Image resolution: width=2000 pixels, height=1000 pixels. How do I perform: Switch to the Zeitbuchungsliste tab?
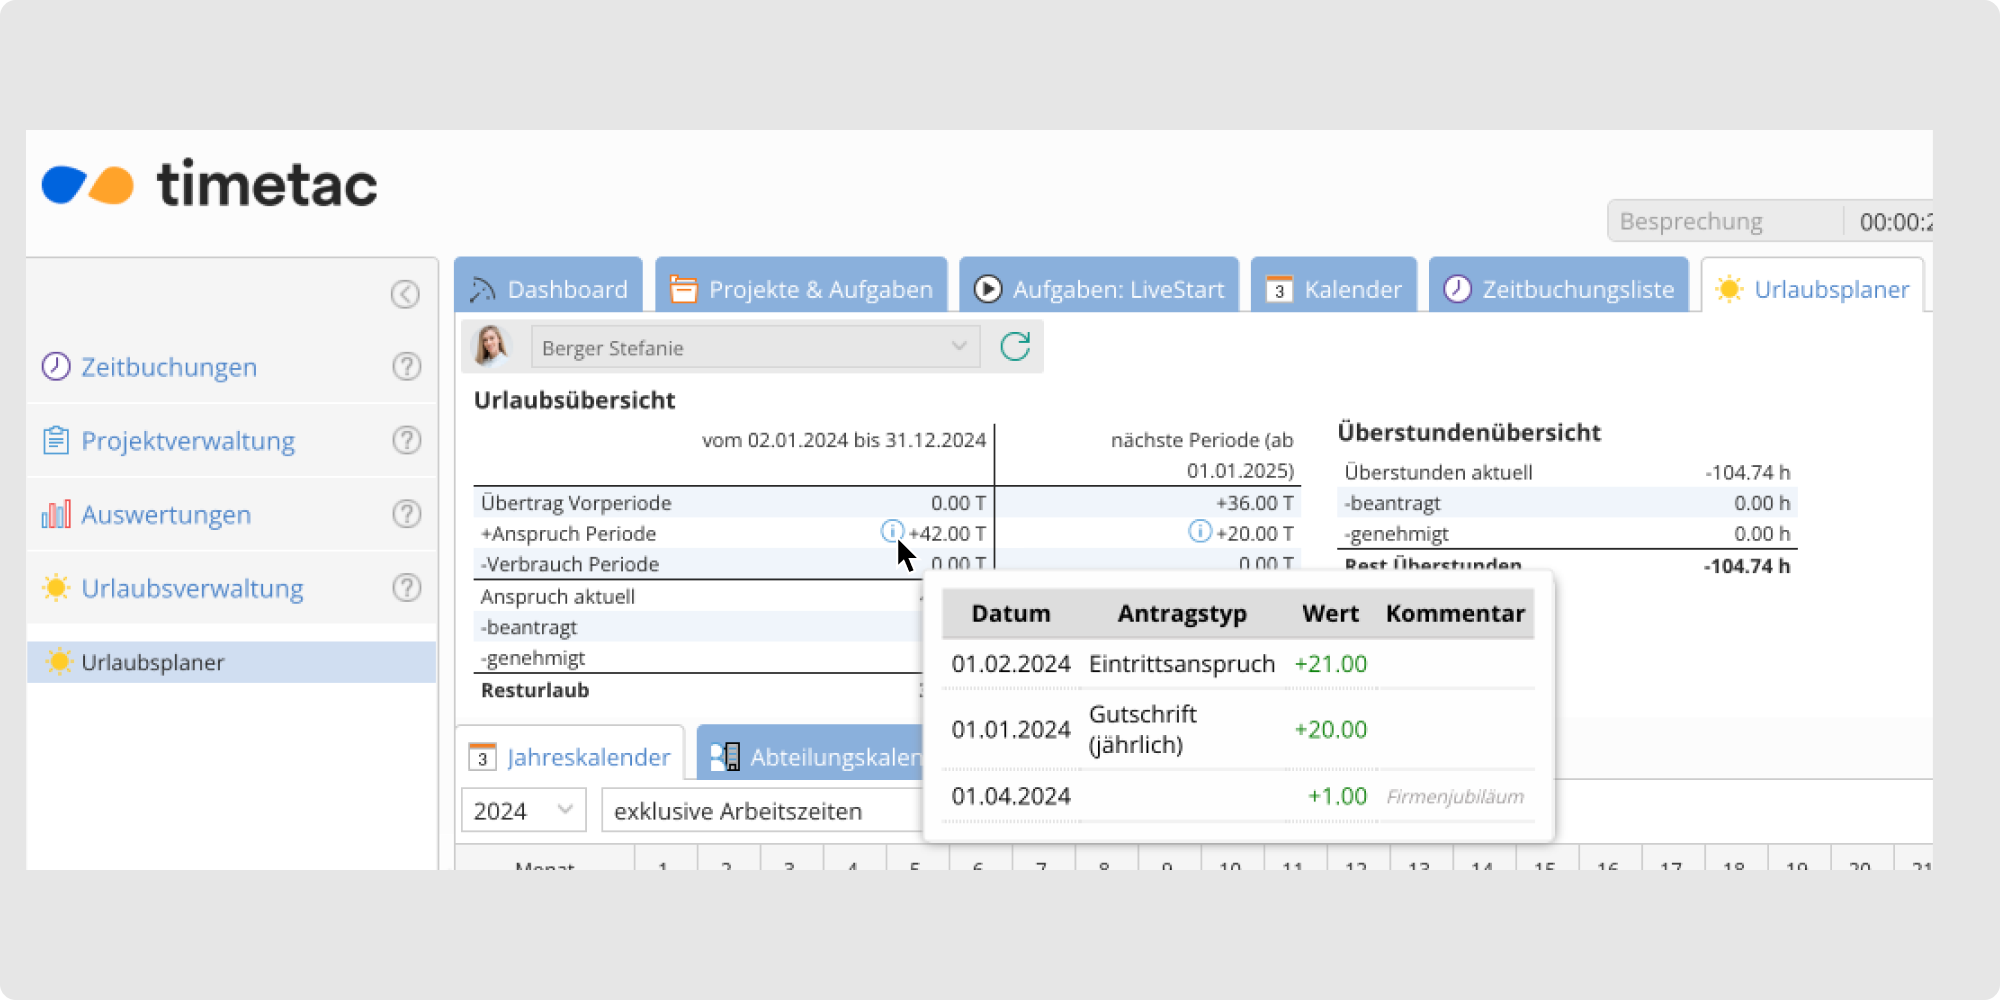coord(1559,289)
